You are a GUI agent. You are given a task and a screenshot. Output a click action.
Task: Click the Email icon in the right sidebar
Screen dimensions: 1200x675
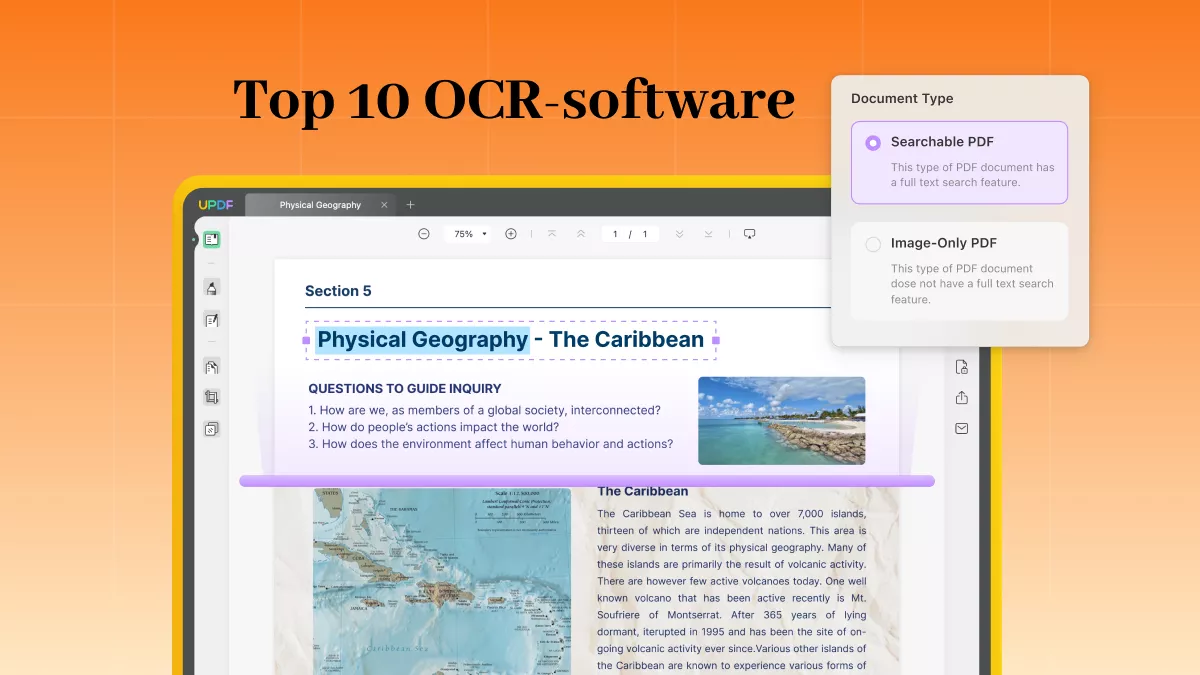click(x=961, y=428)
